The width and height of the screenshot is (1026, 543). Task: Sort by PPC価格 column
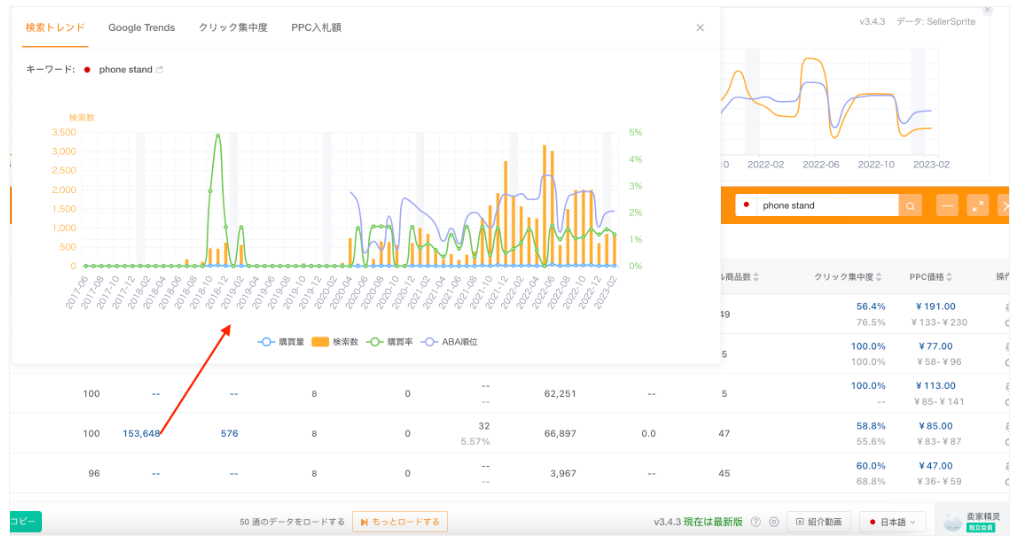tap(935, 277)
